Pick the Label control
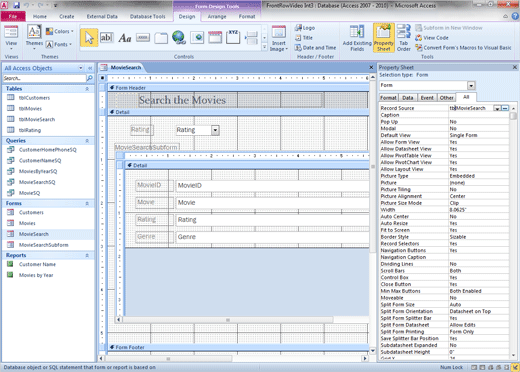Screen dimensions: 520x372 click(x=125, y=38)
